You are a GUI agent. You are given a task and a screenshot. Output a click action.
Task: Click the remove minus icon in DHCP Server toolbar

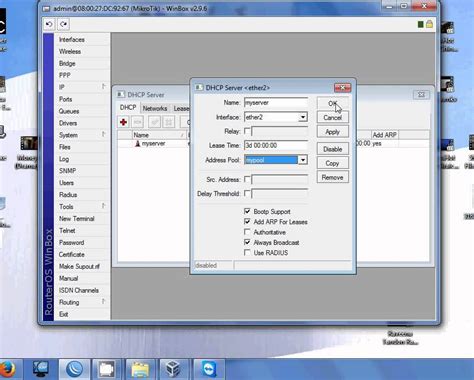pyautogui.click(x=137, y=122)
